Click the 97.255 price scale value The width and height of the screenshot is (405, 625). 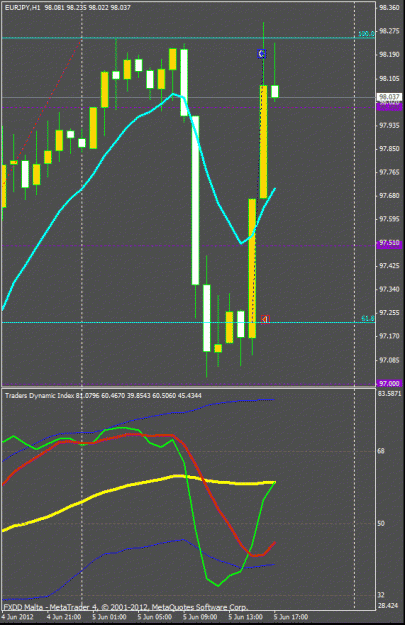pyautogui.click(x=389, y=313)
